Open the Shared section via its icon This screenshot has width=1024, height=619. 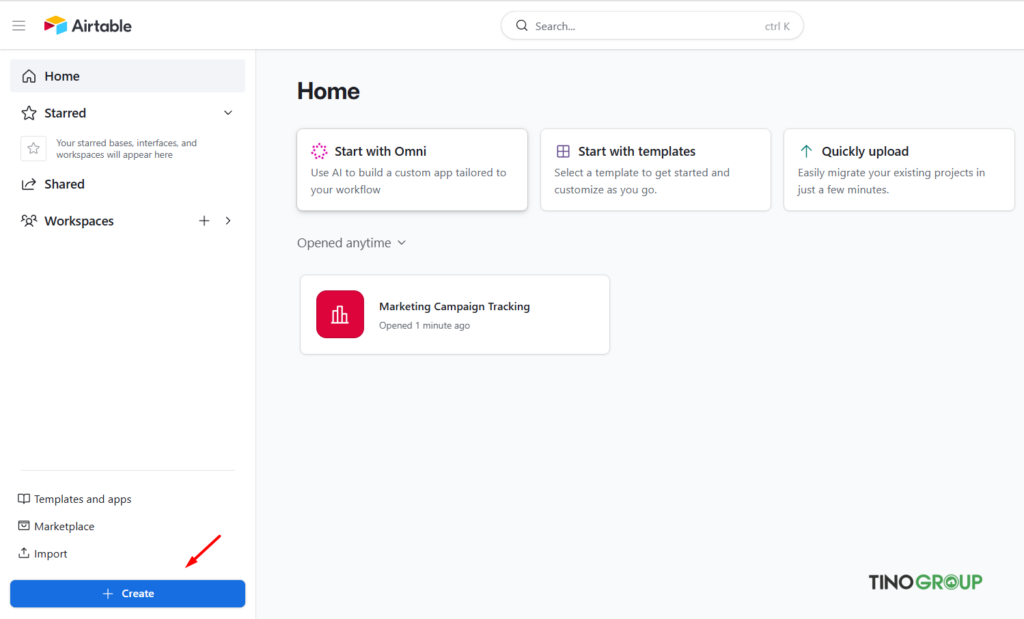pos(30,183)
